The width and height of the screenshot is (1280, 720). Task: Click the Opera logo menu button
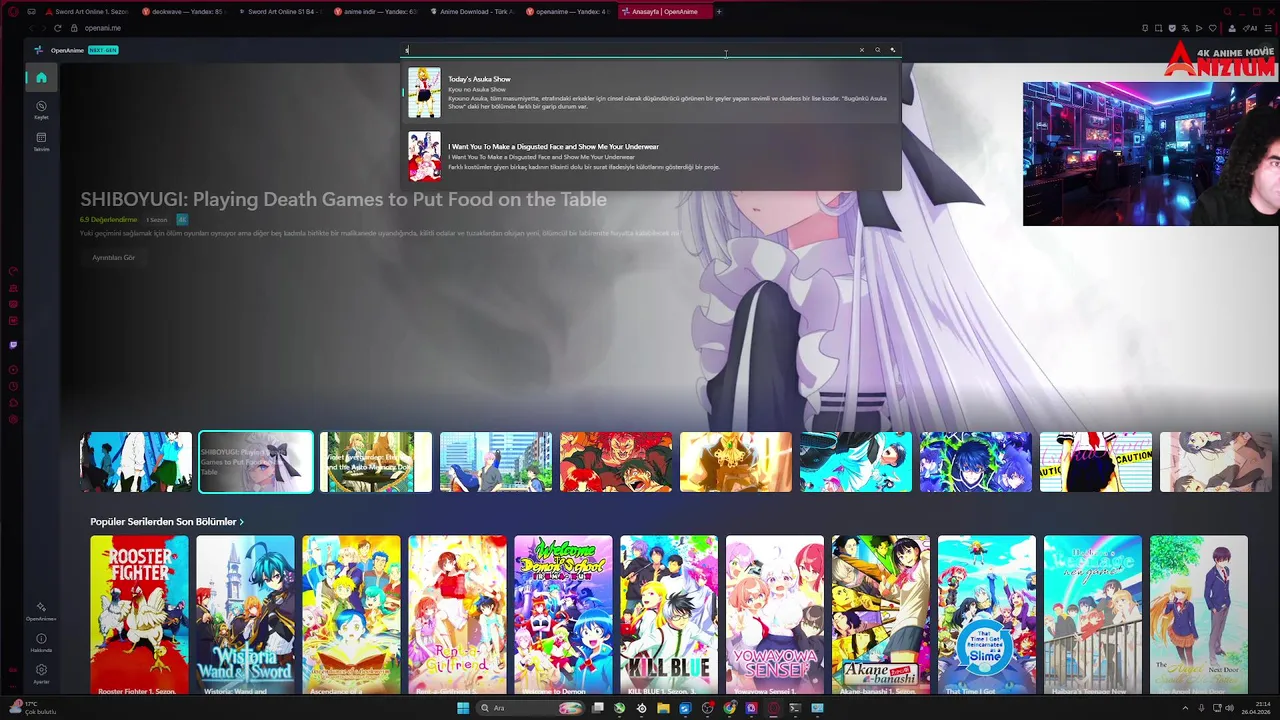(13, 11)
